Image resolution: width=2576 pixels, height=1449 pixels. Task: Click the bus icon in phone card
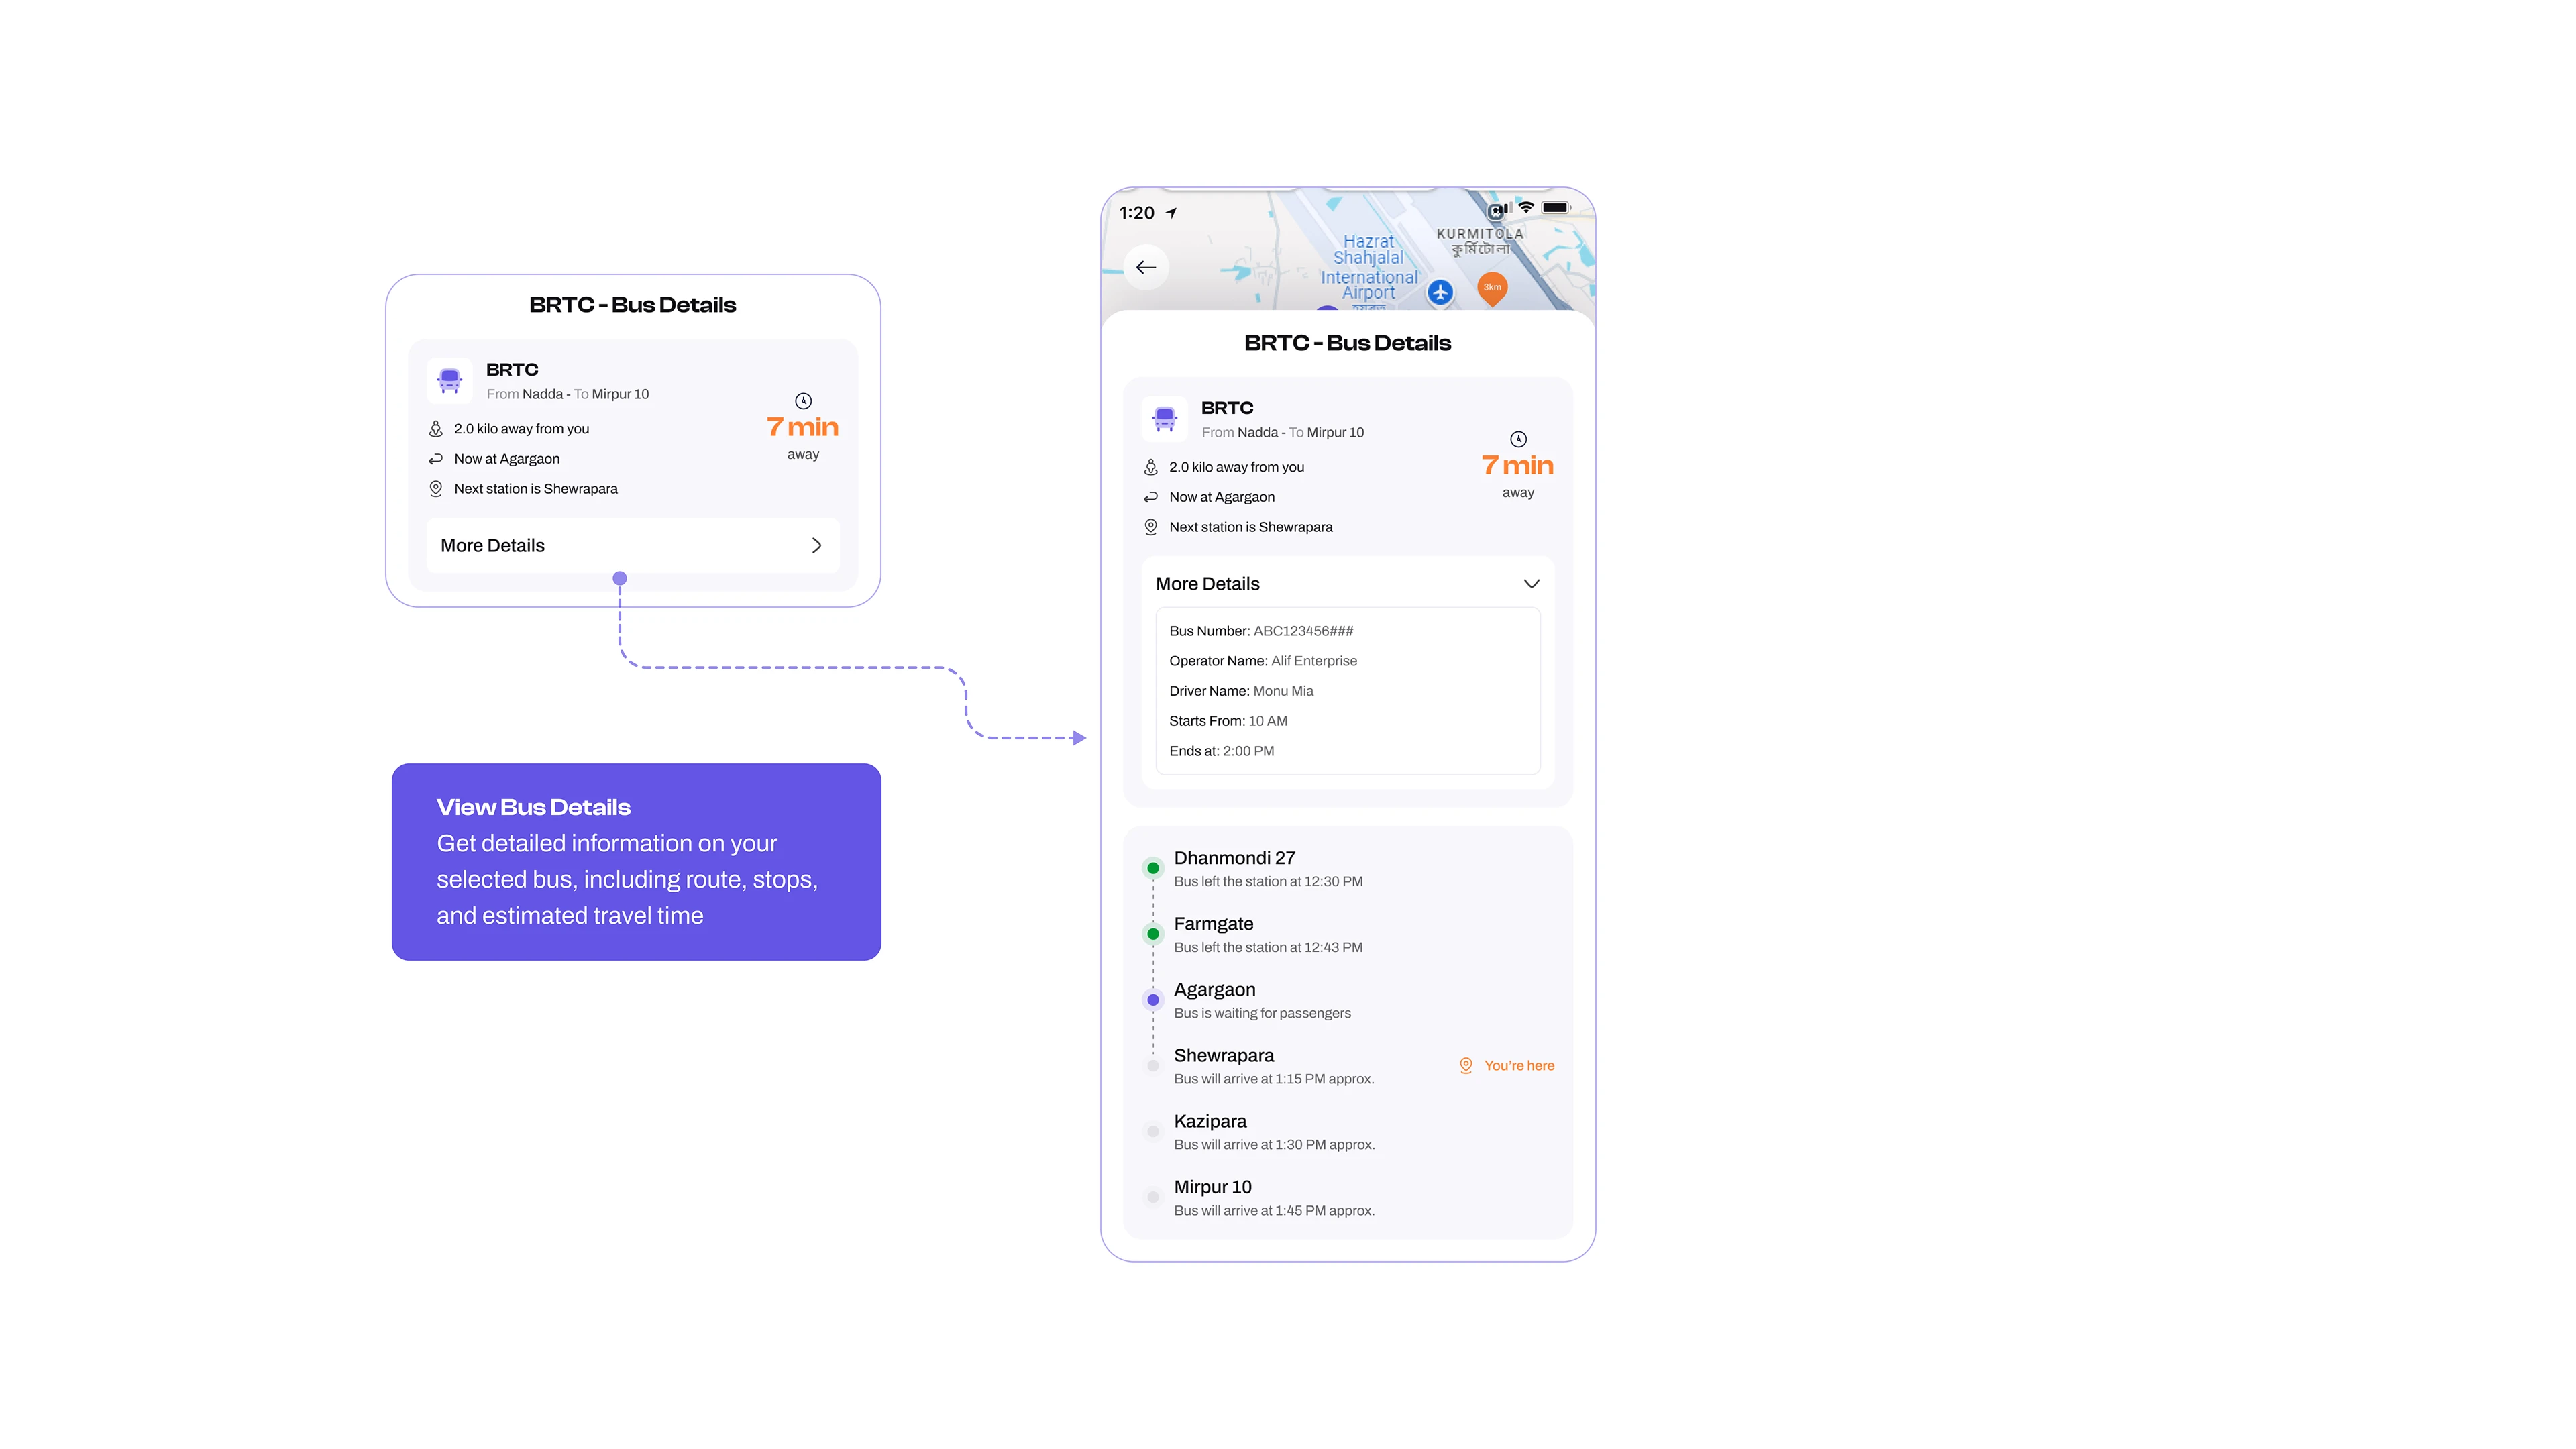pyautogui.click(x=1165, y=418)
